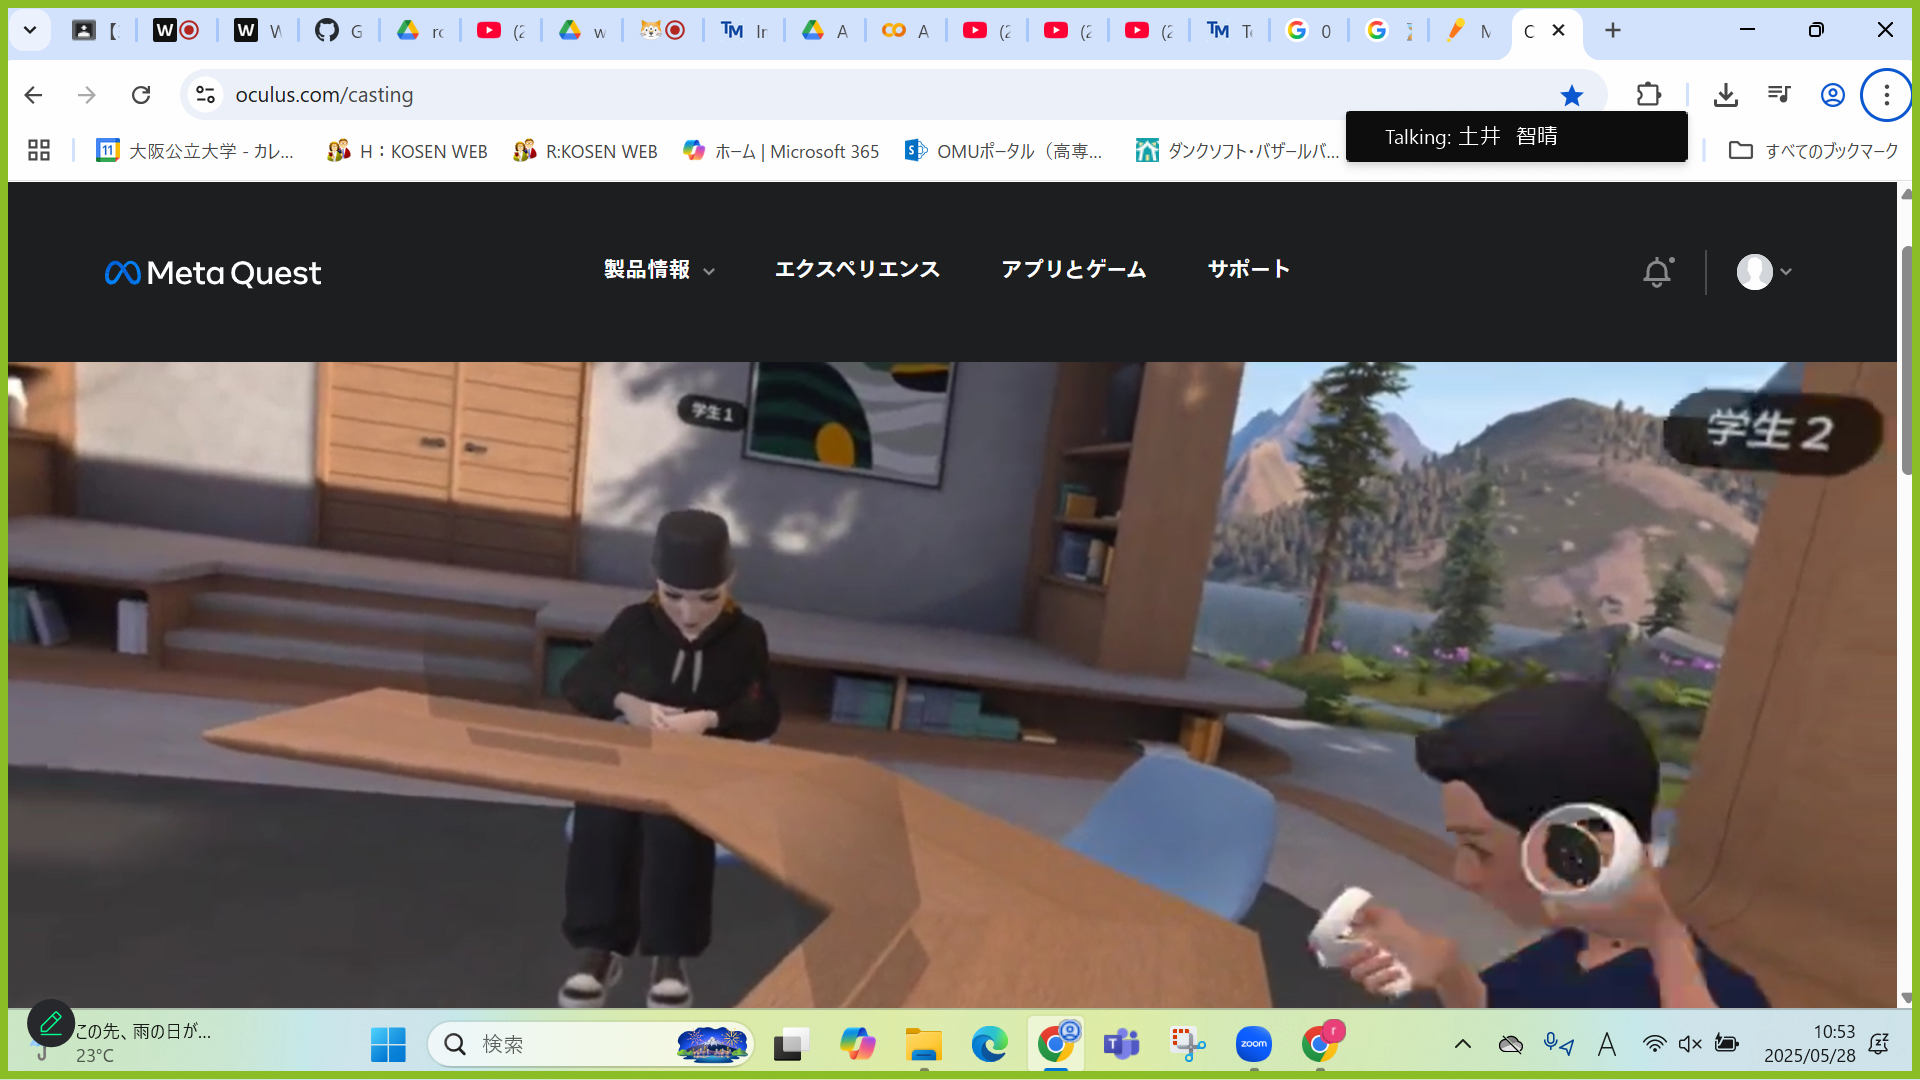Viewport: 1920px width, 1080px height.
Task: Toggle the volume mute icon in tray
Action: tap(1690, 1044)
